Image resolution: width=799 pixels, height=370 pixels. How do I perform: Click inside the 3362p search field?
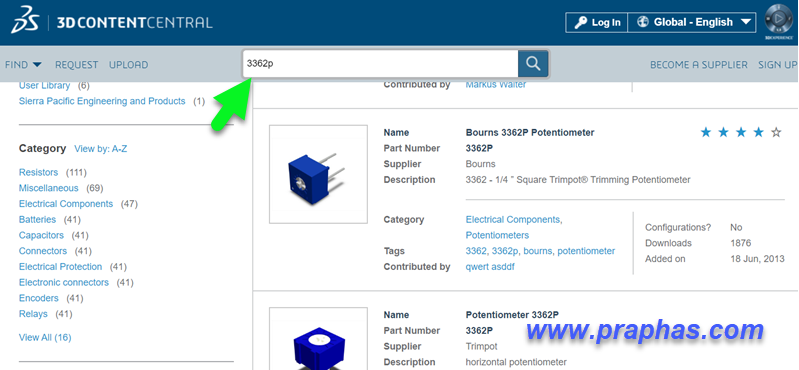(x=381, y=64)
